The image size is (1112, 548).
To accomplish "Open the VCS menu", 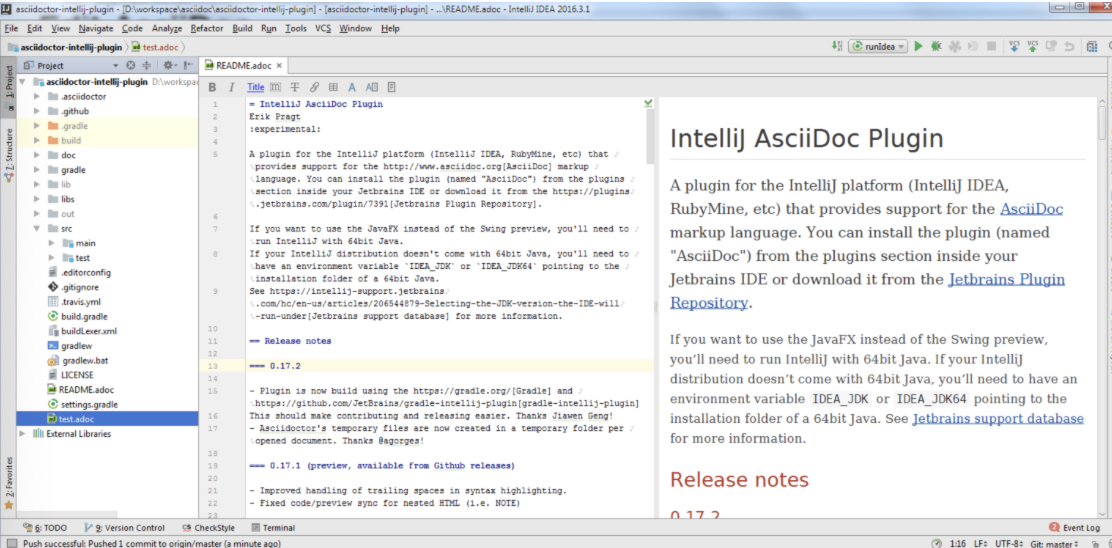I will (x=323, y=28).
